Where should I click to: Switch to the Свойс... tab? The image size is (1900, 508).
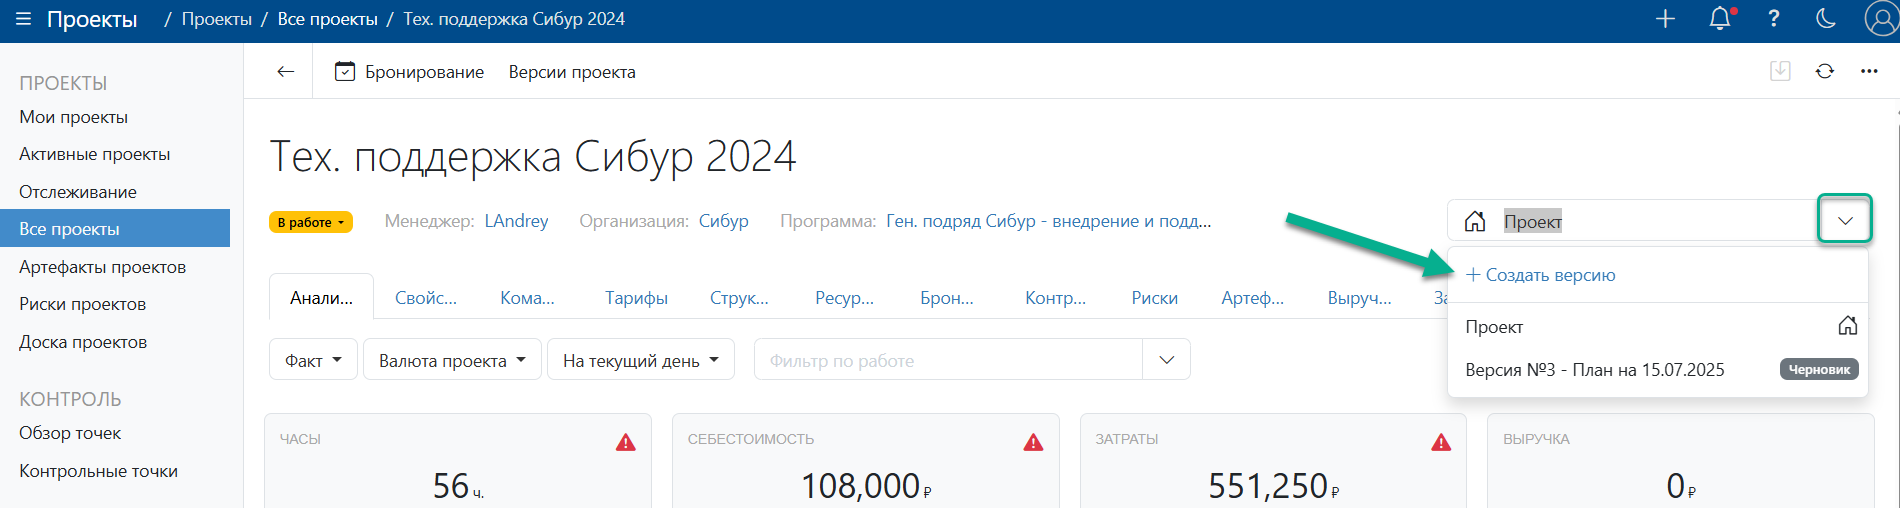click(x=426, y=297)
